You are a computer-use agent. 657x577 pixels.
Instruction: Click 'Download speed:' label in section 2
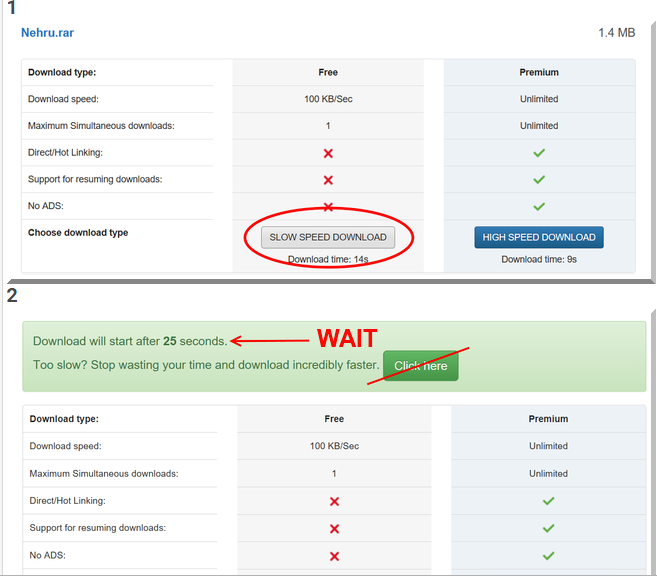(65, 446)
